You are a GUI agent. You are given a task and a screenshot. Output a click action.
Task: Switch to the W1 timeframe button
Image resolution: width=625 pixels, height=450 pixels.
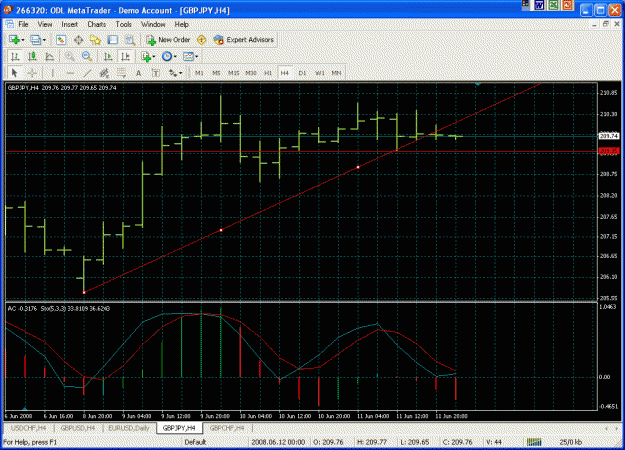(x=319, y=73)
